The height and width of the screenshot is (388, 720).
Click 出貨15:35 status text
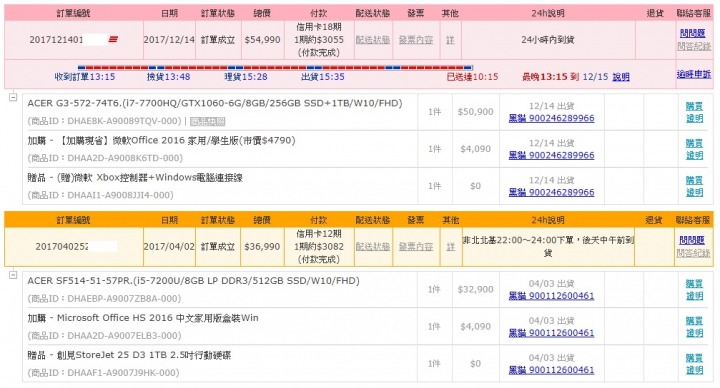(x=323, y=77)
